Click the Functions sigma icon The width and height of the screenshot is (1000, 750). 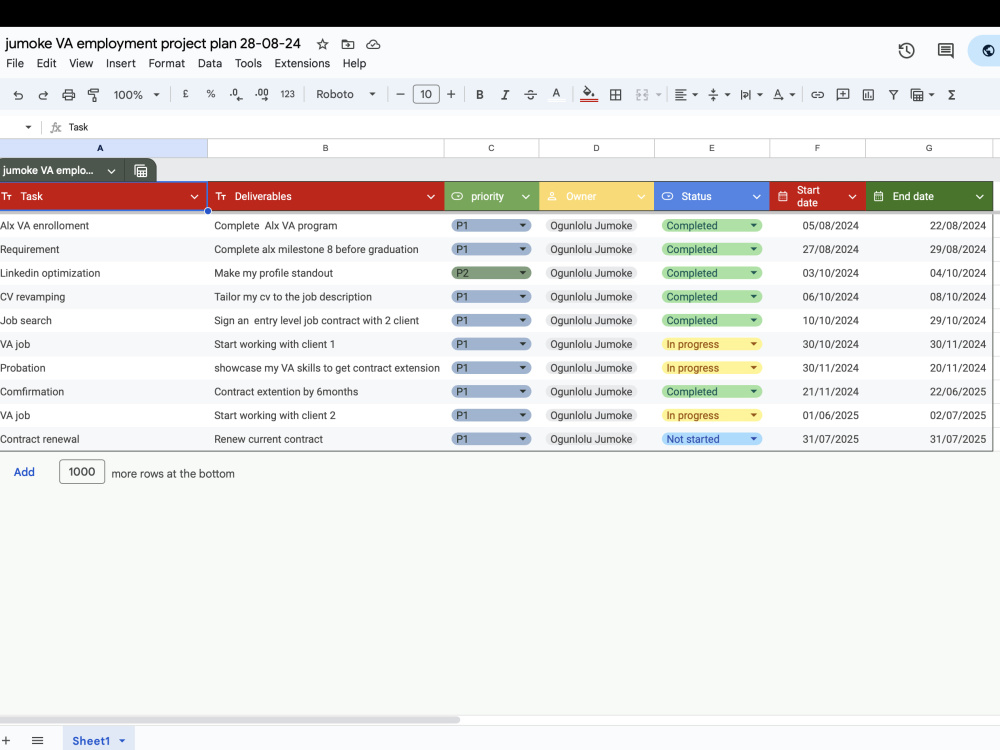pos(952,95)
